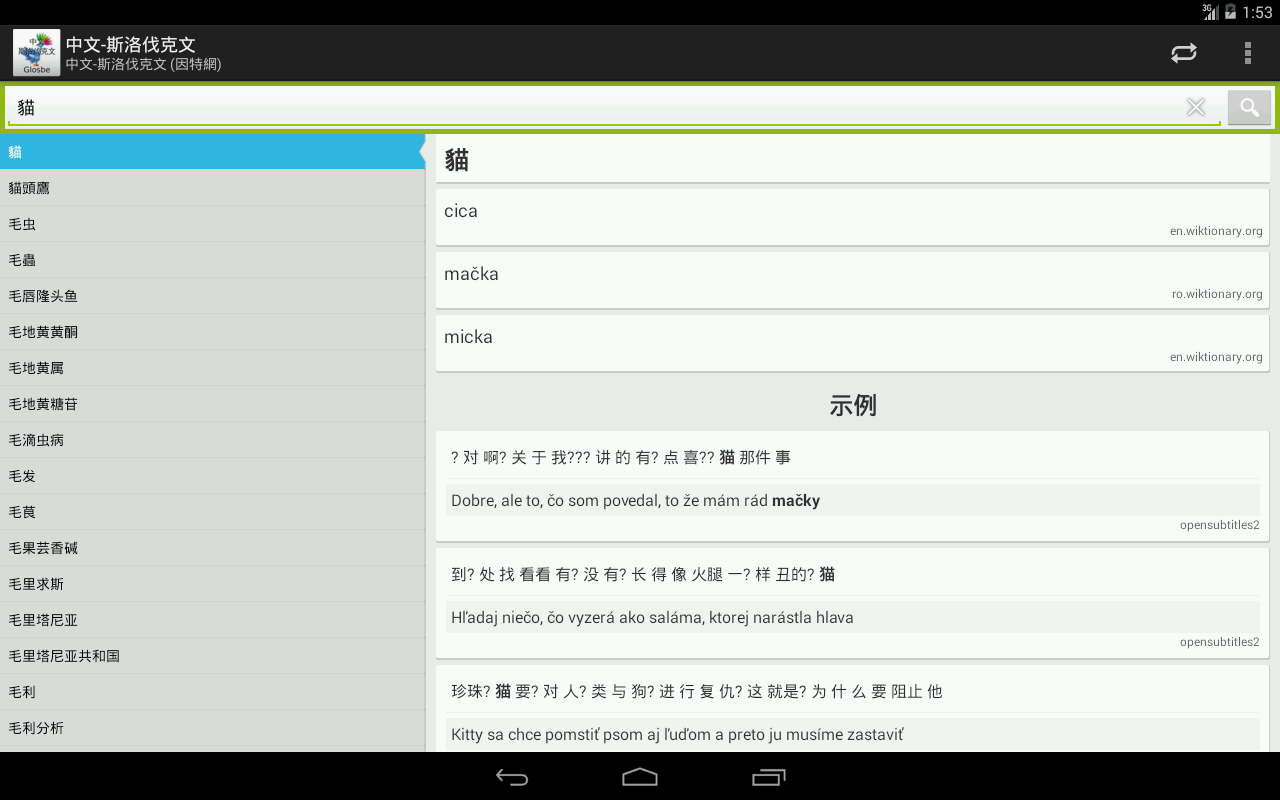Screen dimensions: 1280x800
Task: Tap the ro.wiktionary.org source label
Action: click(1217, 294)
